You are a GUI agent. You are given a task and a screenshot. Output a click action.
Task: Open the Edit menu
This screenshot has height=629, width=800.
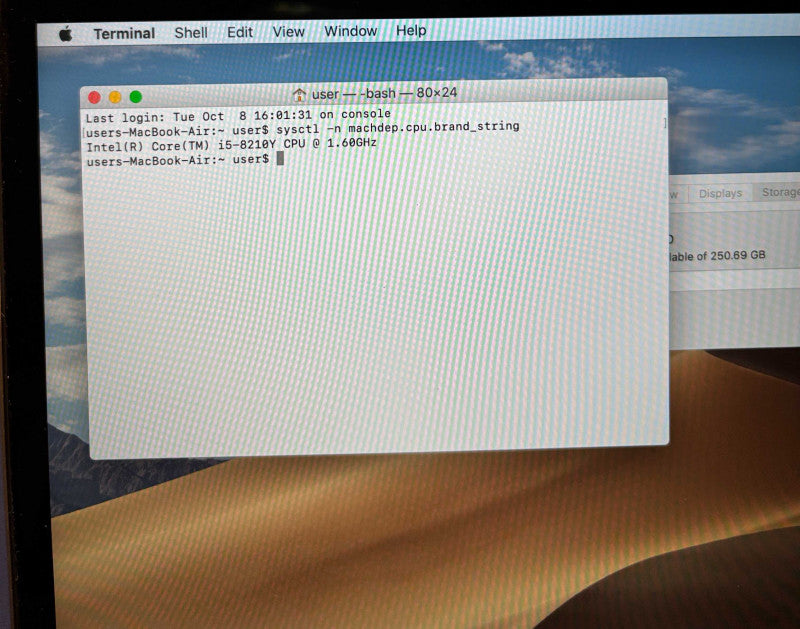240,32
